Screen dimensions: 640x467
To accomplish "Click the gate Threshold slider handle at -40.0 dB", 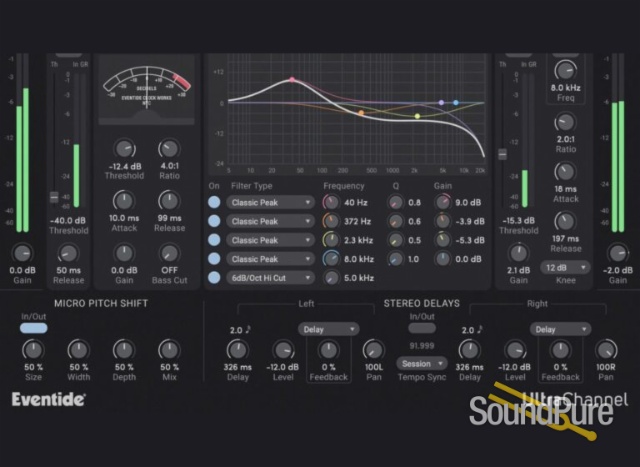I will click(x=54, y=197).
